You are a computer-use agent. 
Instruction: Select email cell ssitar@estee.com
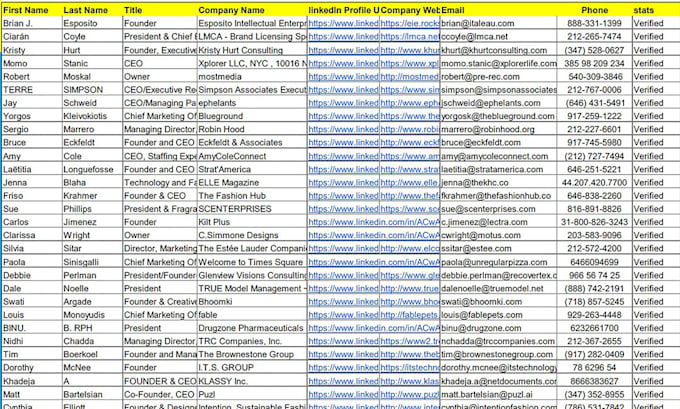(498, 249)
